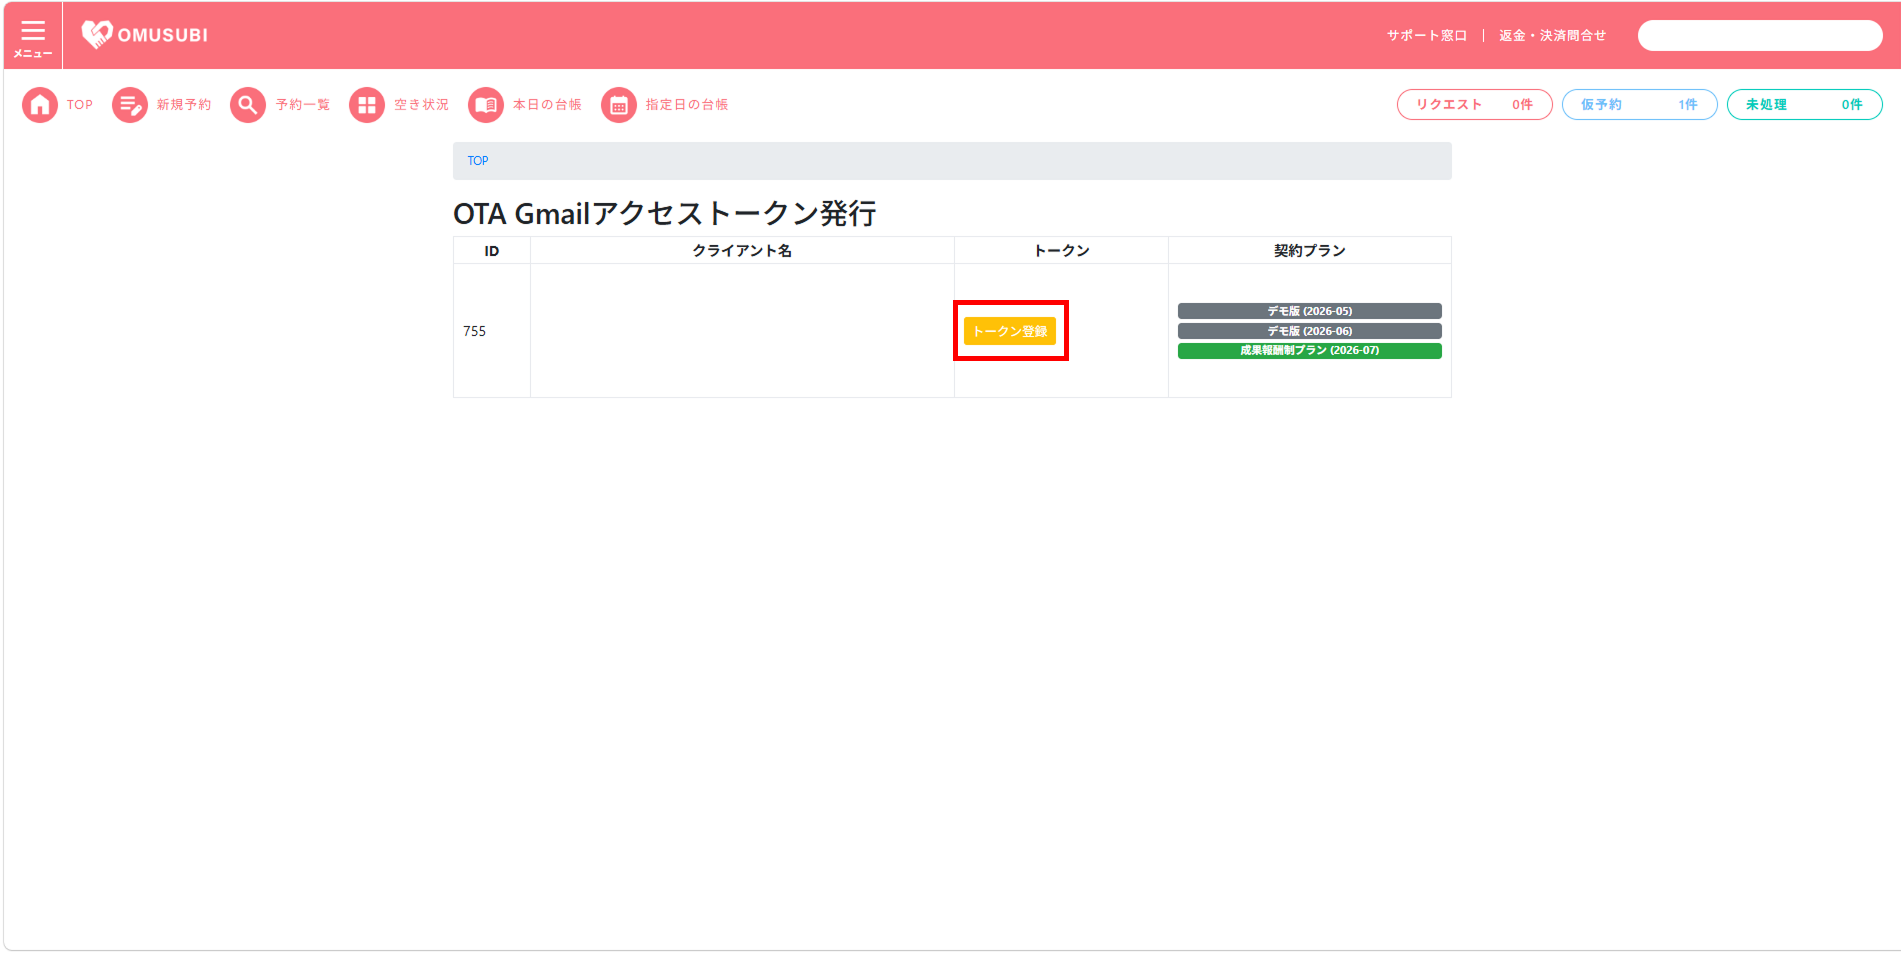Open 本日の台帳 label
Screen dimensions: 1901x954
pyautogui.click(x=547, y=105)
